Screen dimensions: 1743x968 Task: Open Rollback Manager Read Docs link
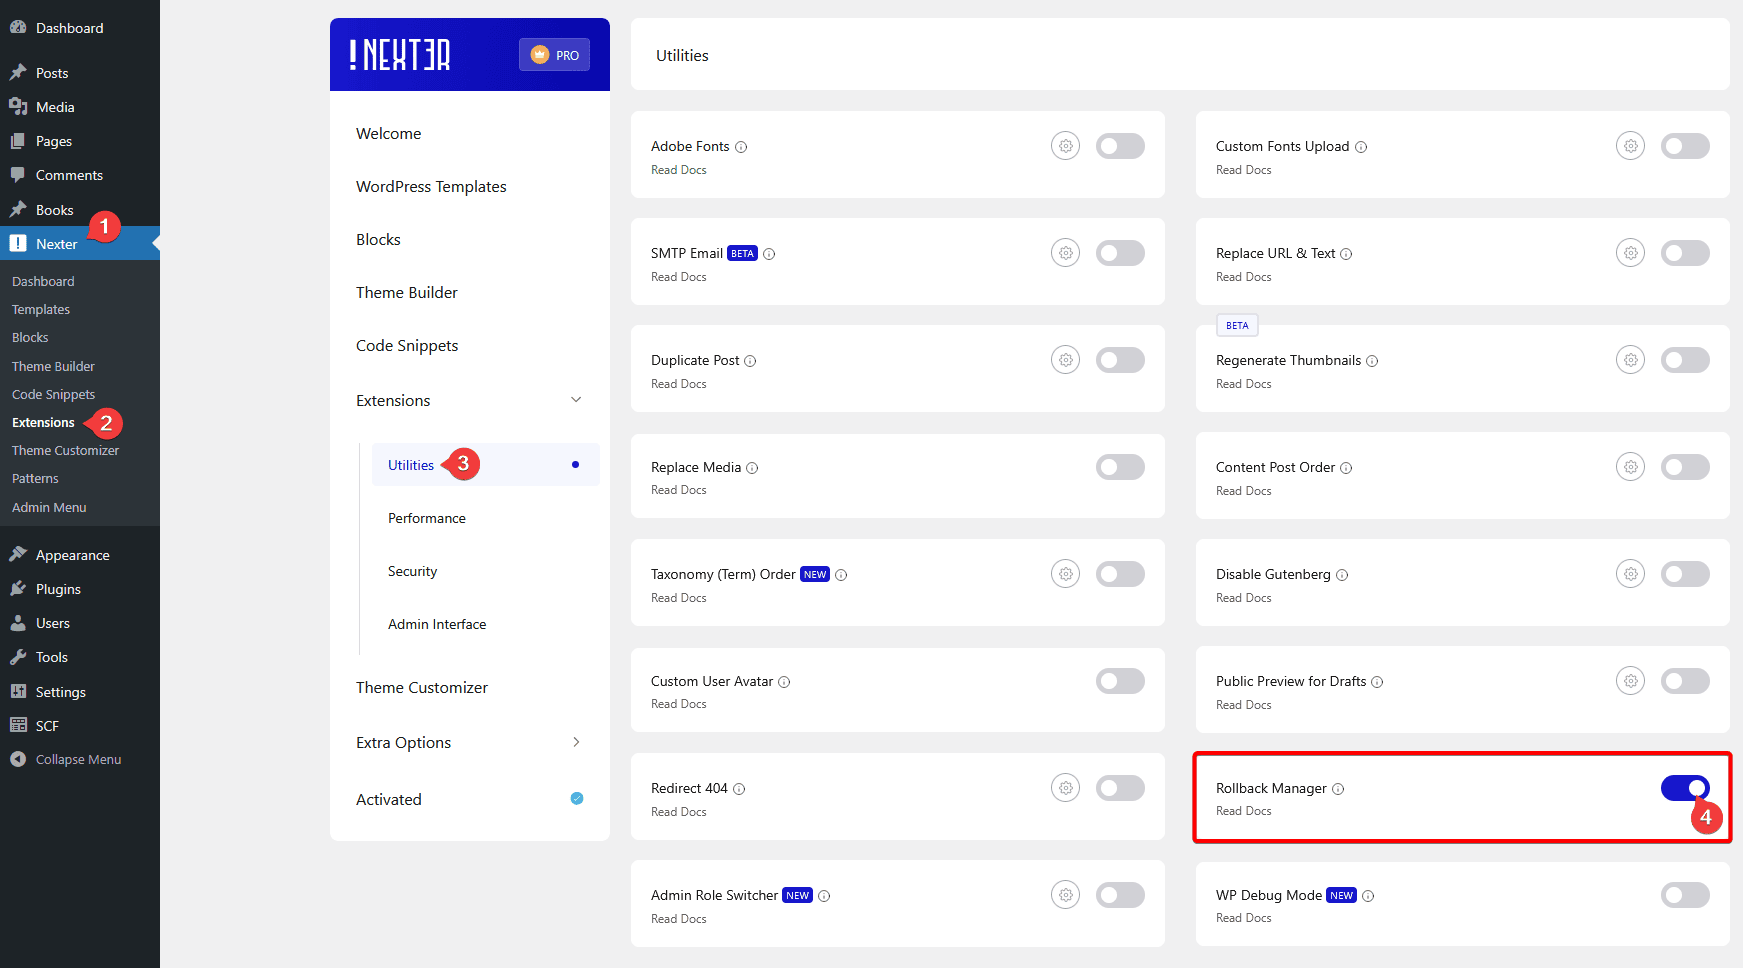(x=1243, y=810)
